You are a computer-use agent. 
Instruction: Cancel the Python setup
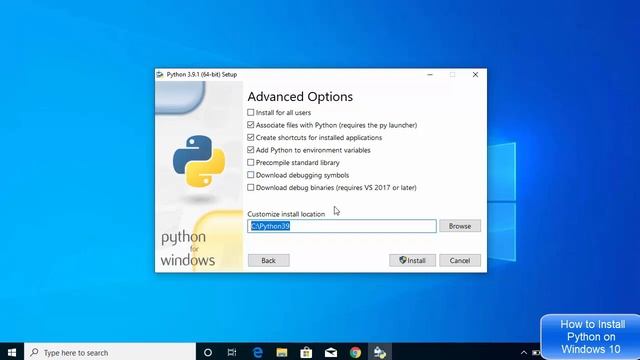[460, 260]
